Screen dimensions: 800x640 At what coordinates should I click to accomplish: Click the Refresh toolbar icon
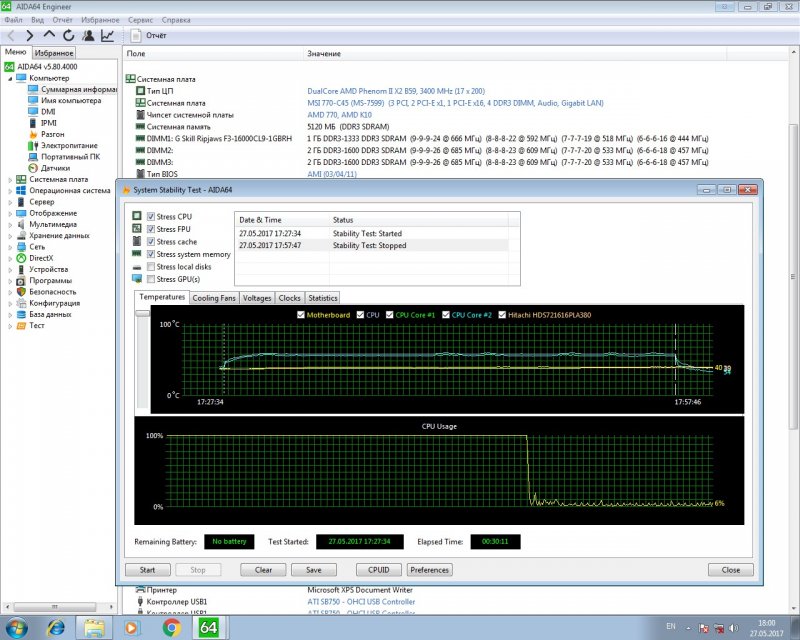[x=68, y=36]
